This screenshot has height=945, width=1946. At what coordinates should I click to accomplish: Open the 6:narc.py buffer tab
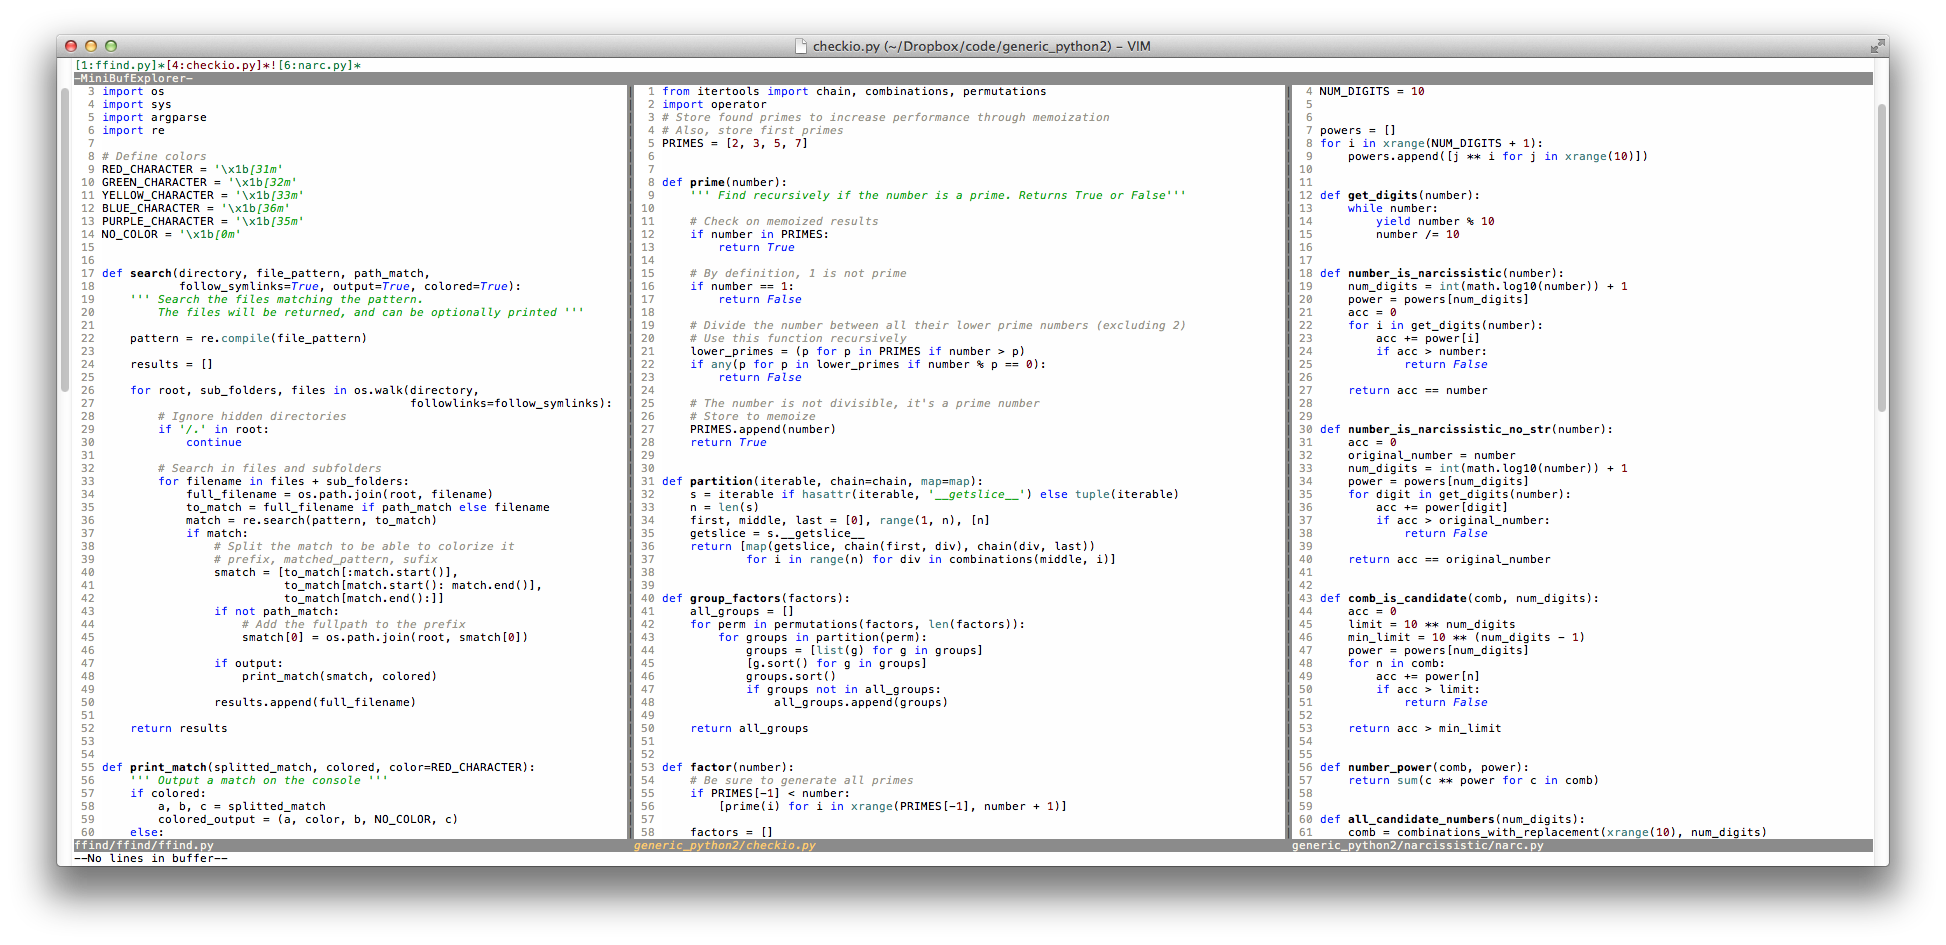[x=316, y=65]
